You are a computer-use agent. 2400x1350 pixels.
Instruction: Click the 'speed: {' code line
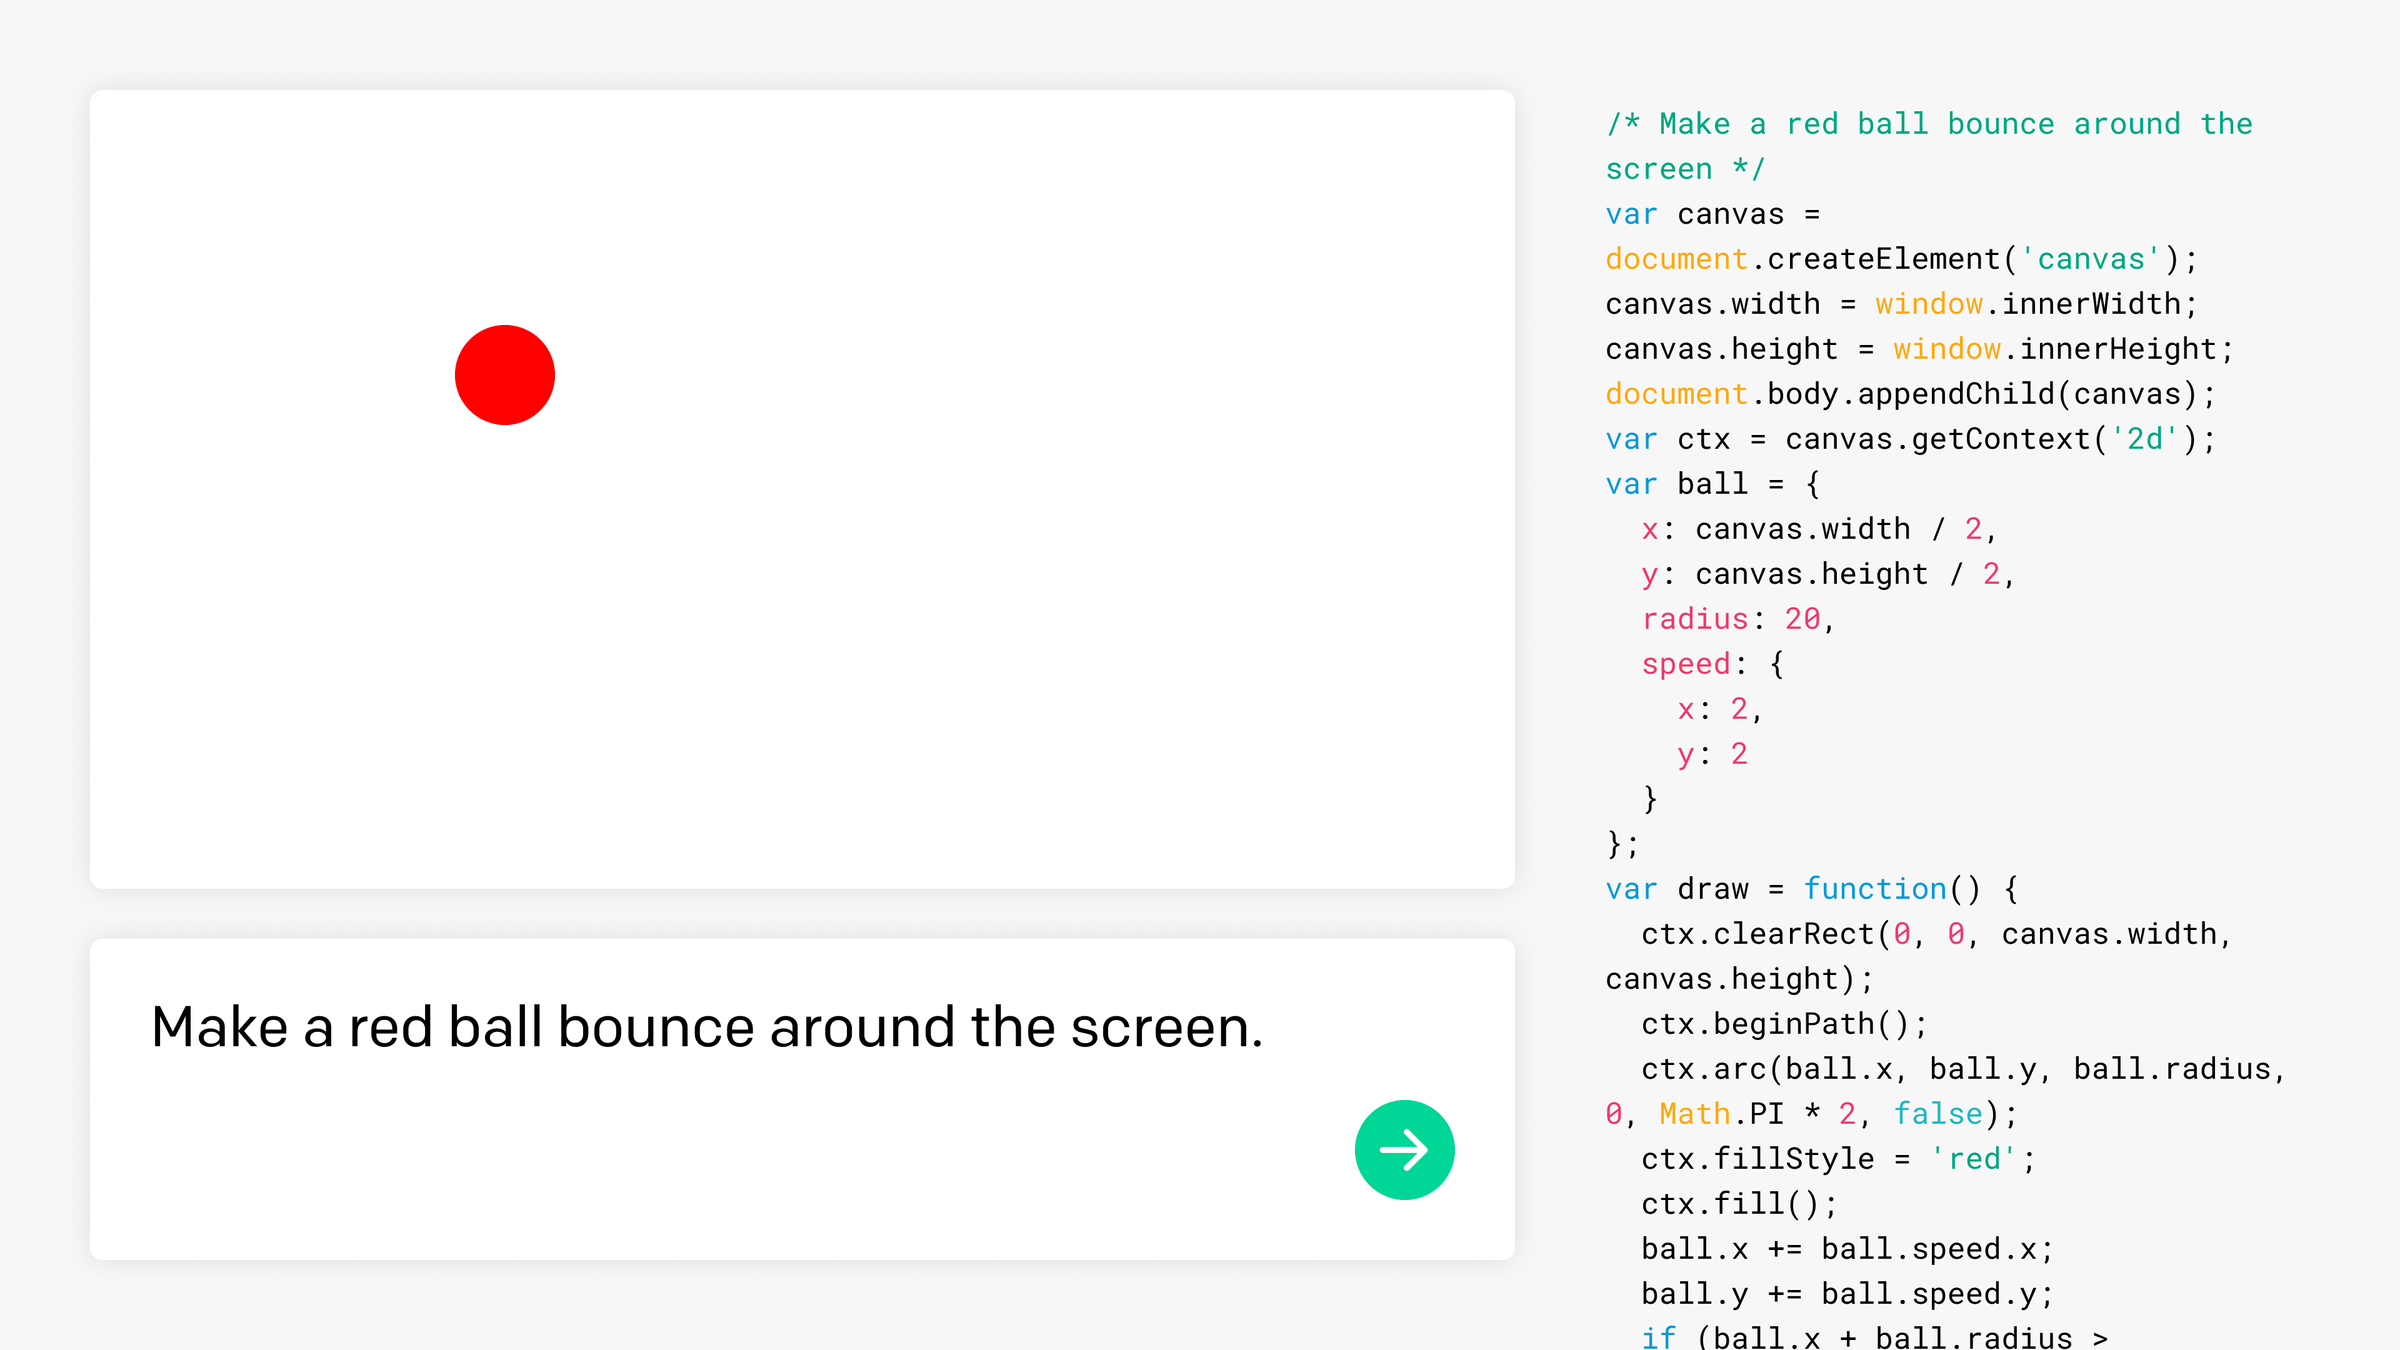click(x=1712, y=664)
